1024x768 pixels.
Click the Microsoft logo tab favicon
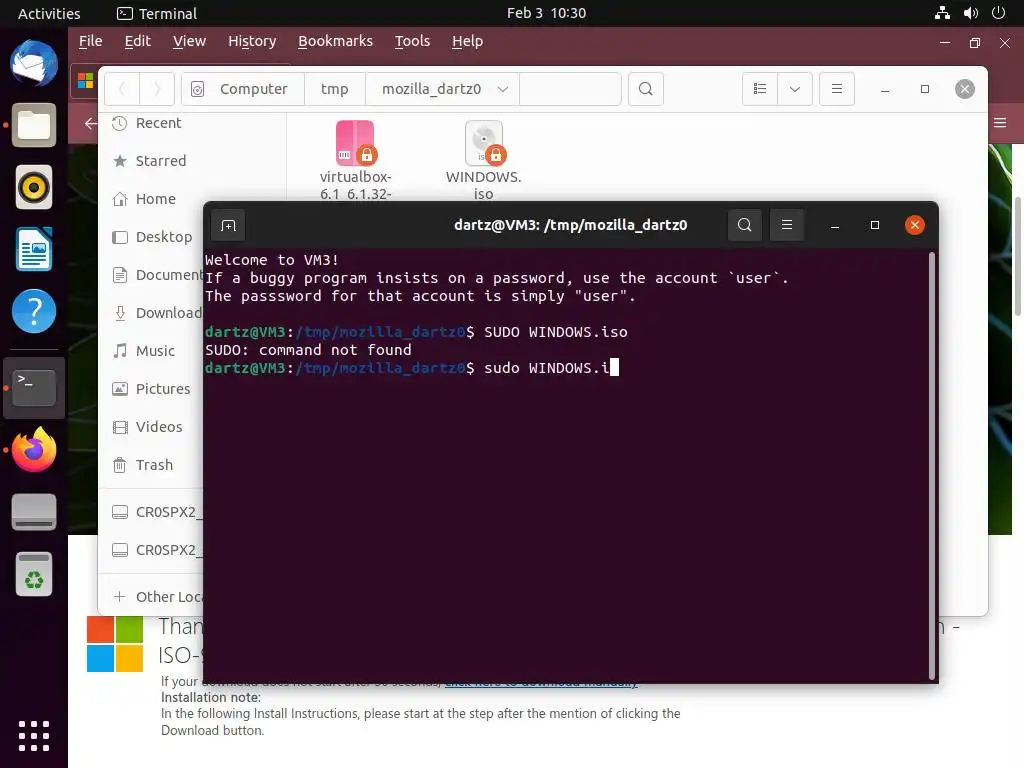point(86,81)
